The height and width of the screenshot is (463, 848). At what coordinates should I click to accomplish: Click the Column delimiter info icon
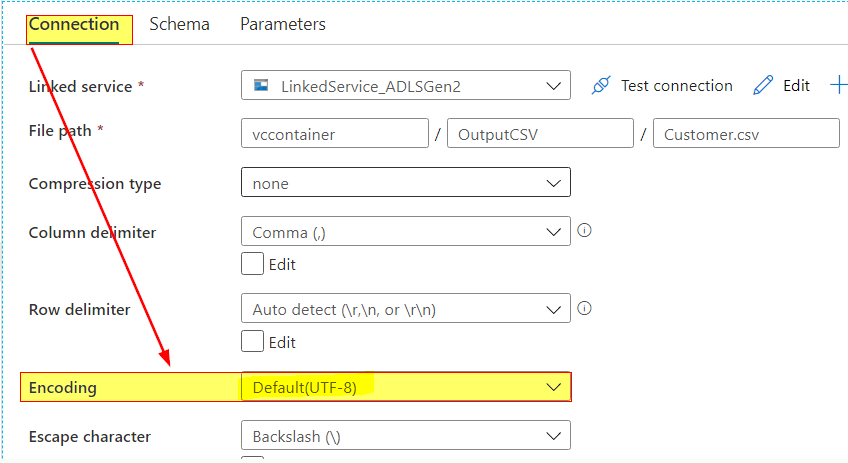pyautogui.click(x=584, y=230)
